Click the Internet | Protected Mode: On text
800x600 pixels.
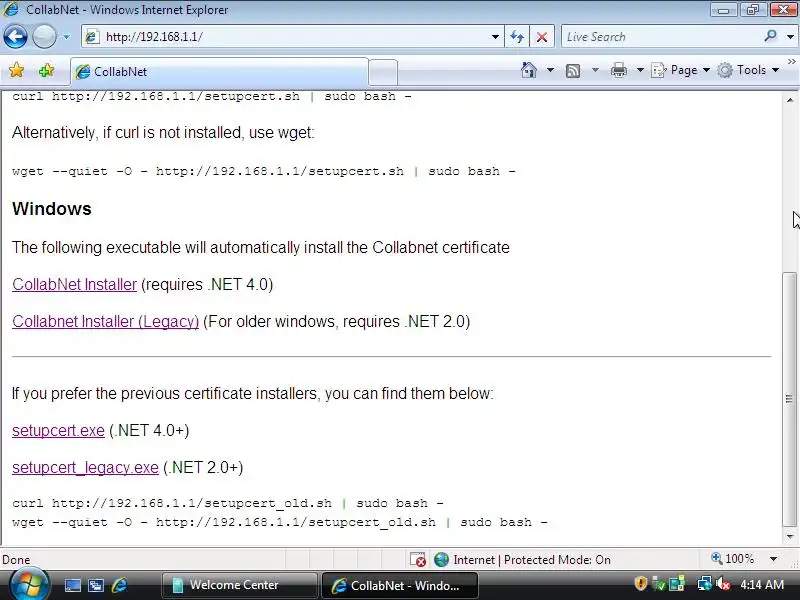[532, 560]
